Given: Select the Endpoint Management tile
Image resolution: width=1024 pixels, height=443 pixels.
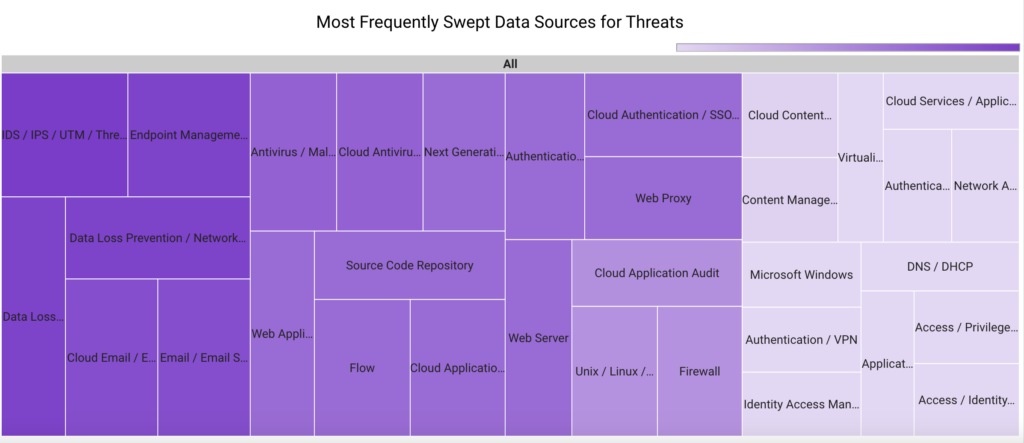Looking at the screenshot, I should tap(189, 135).
